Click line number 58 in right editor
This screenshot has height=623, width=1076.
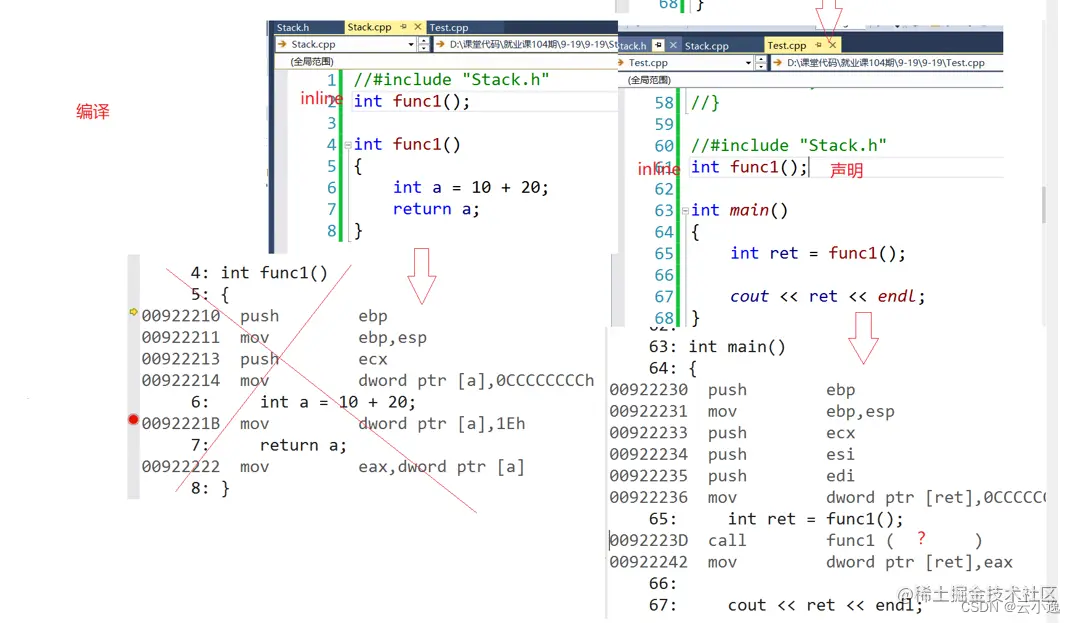(664, 103)
